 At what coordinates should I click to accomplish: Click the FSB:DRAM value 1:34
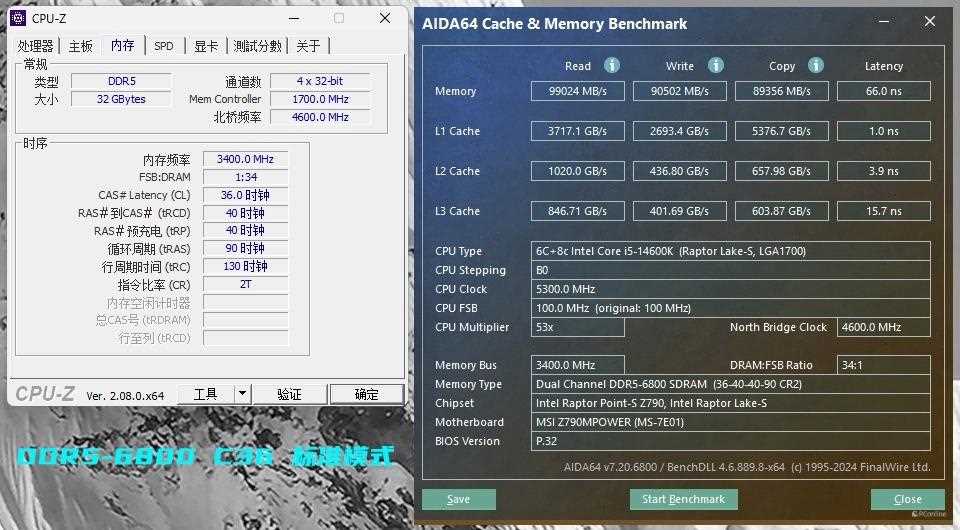click(x=246, y=177)
